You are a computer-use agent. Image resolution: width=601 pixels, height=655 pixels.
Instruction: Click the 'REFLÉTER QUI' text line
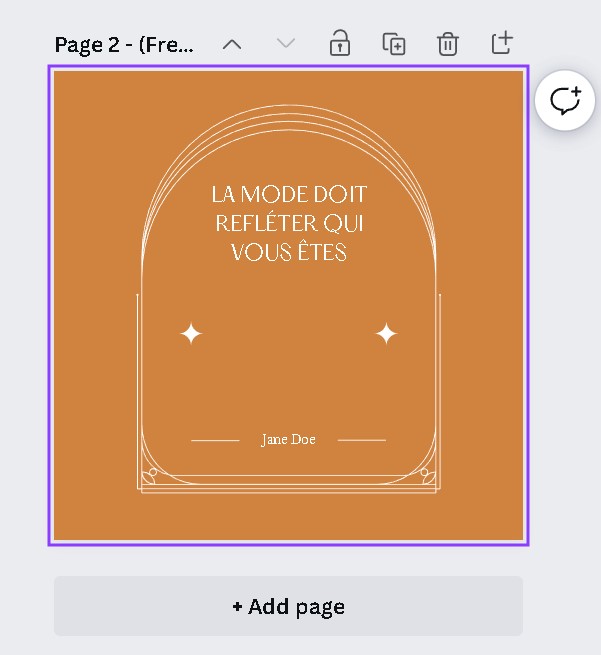[x=289, y=223]
